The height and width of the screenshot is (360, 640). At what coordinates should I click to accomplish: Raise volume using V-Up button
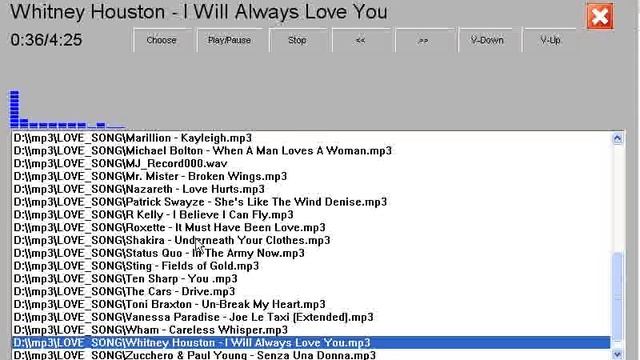[550, 40]
